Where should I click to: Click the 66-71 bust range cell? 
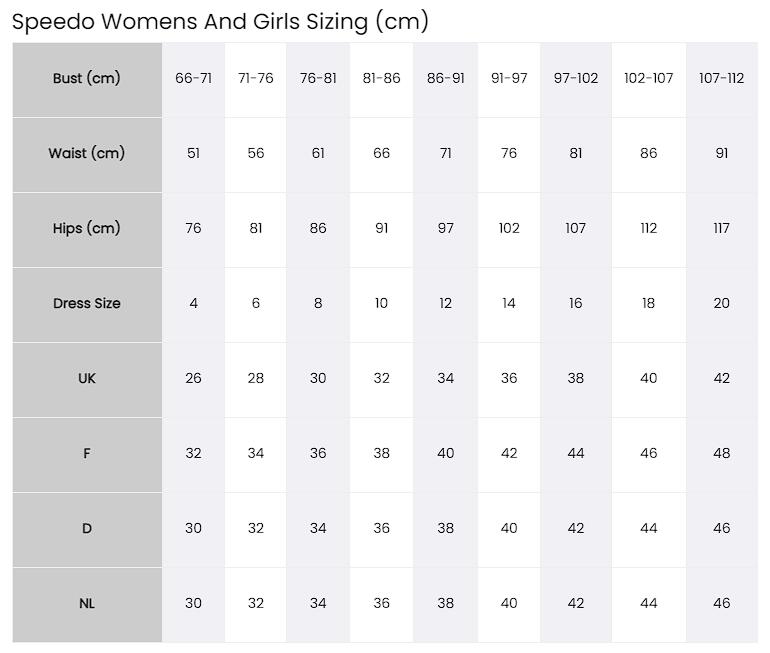tap(193, 80)
